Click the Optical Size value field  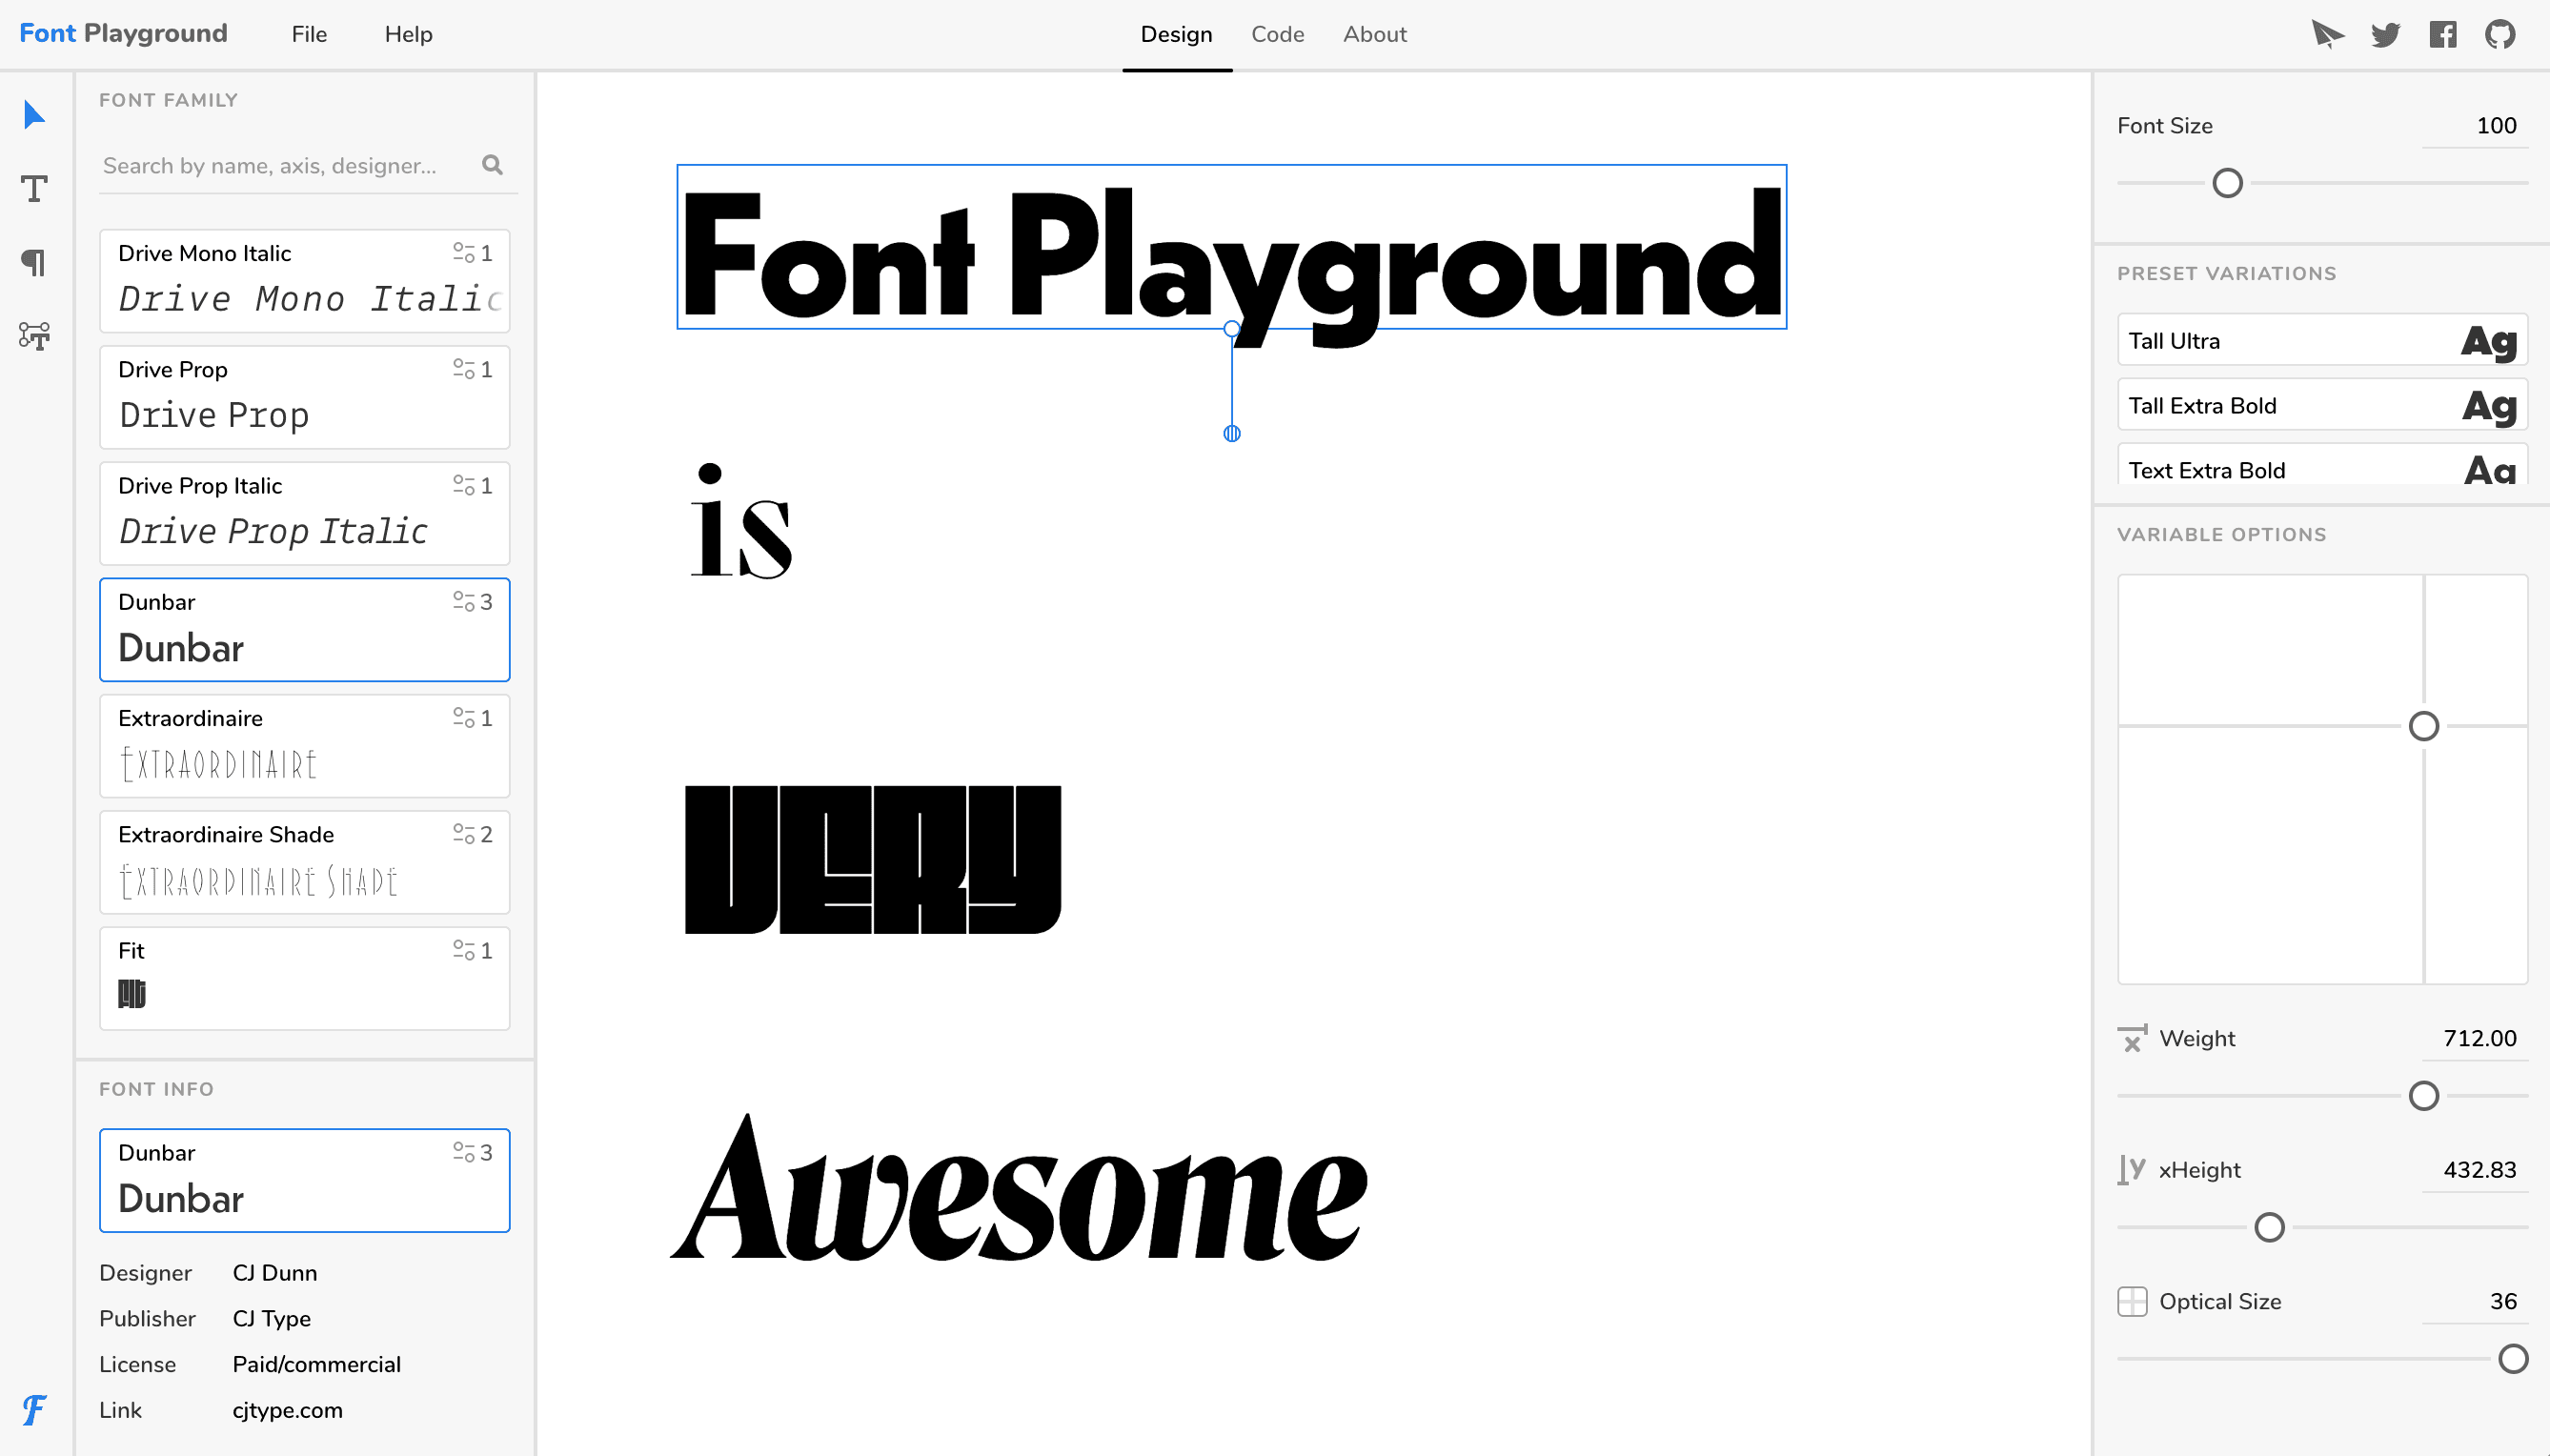pos(2475,1302)
